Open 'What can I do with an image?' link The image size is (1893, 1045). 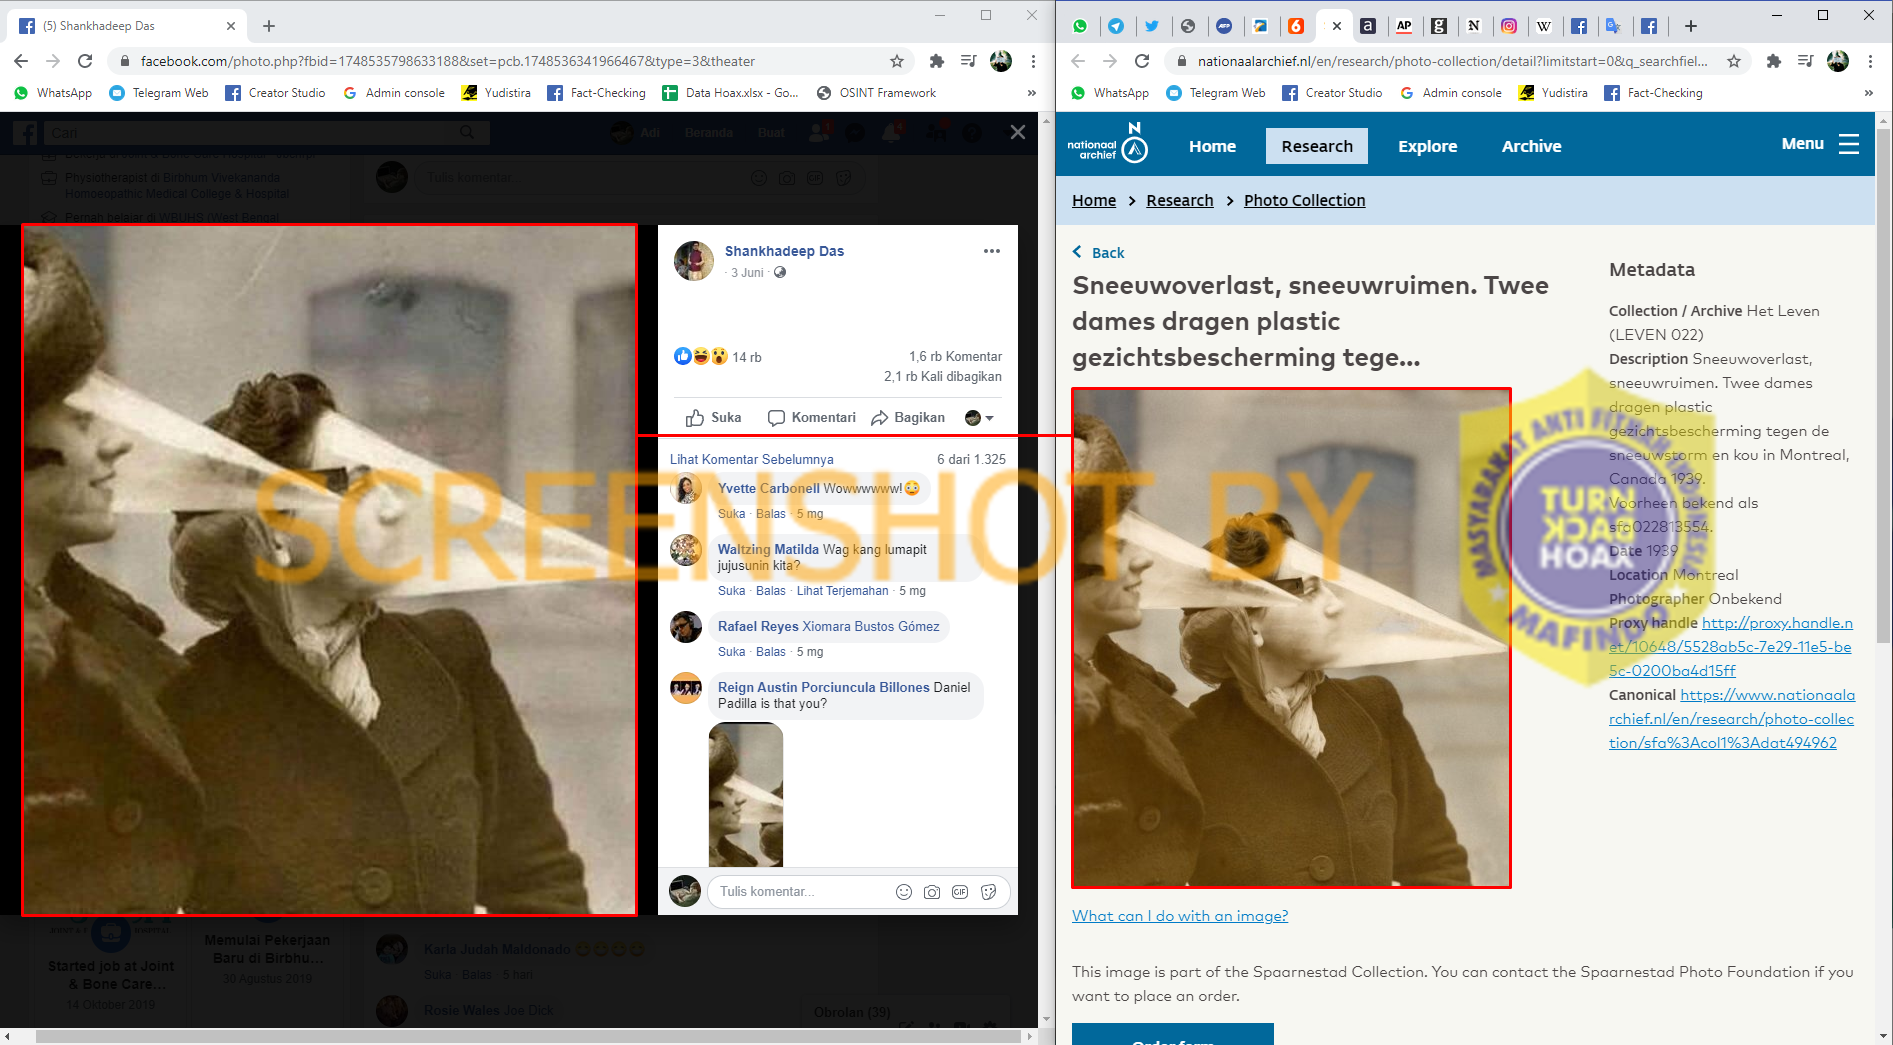point(1180,915)
